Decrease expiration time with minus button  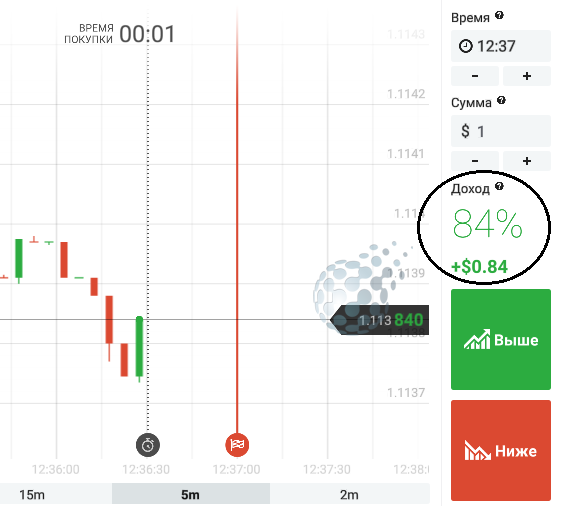[475, 76]
